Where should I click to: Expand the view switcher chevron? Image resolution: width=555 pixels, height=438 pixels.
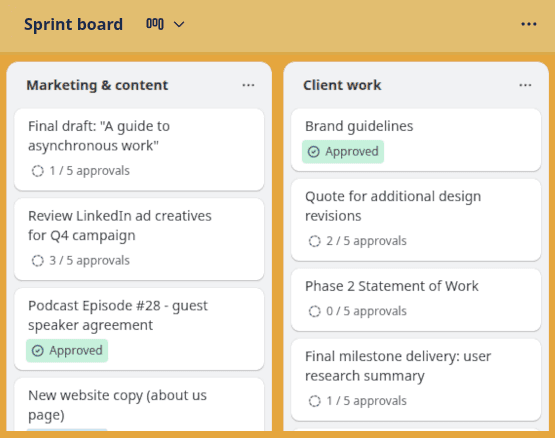179,24
